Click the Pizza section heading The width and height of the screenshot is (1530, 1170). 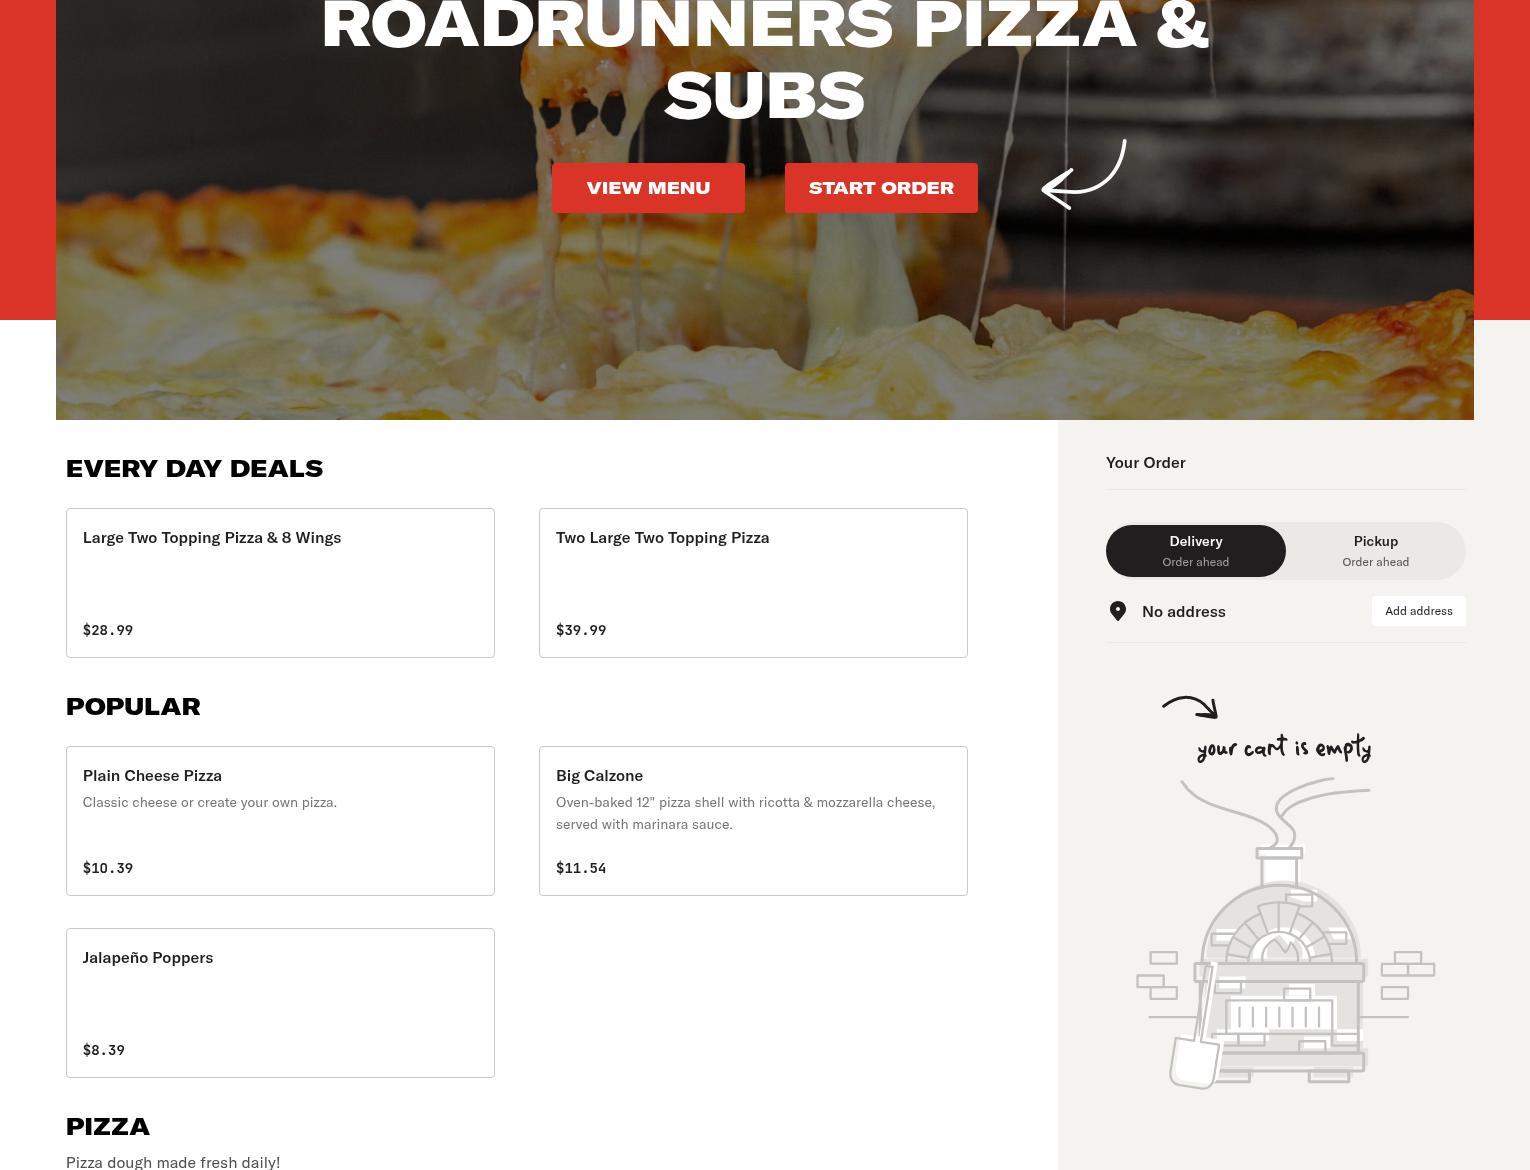click(108, 1127)
